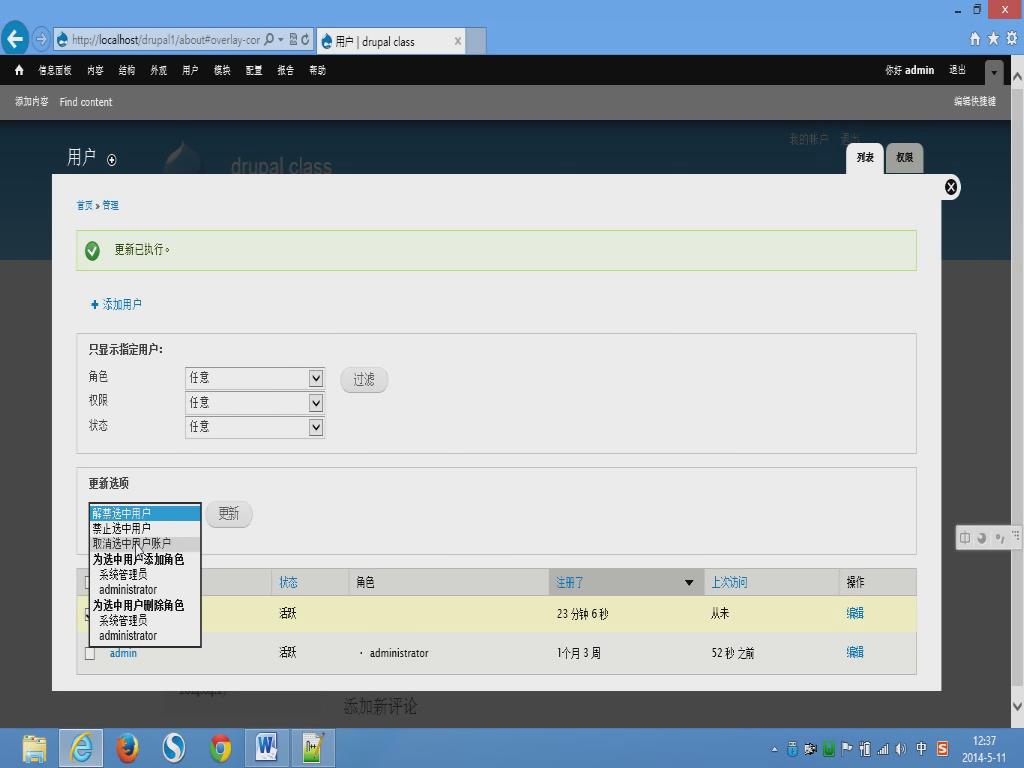The height and width of the screenshot is (768, 1024).
Task: Expand the 状态 filter dropdown
Action: click(315, 427)
